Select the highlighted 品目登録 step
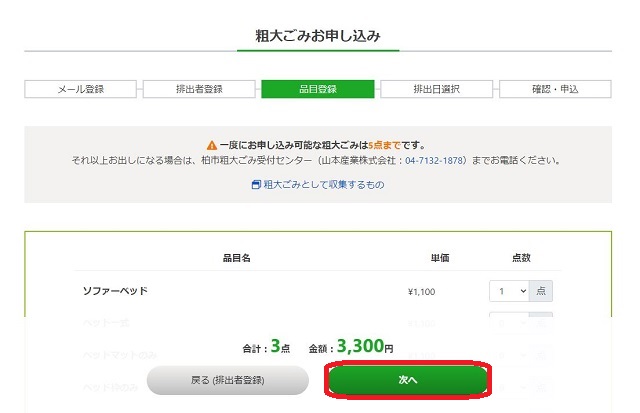Image resolution: width=640 pixels, height=413 pixels. [318, 89]
